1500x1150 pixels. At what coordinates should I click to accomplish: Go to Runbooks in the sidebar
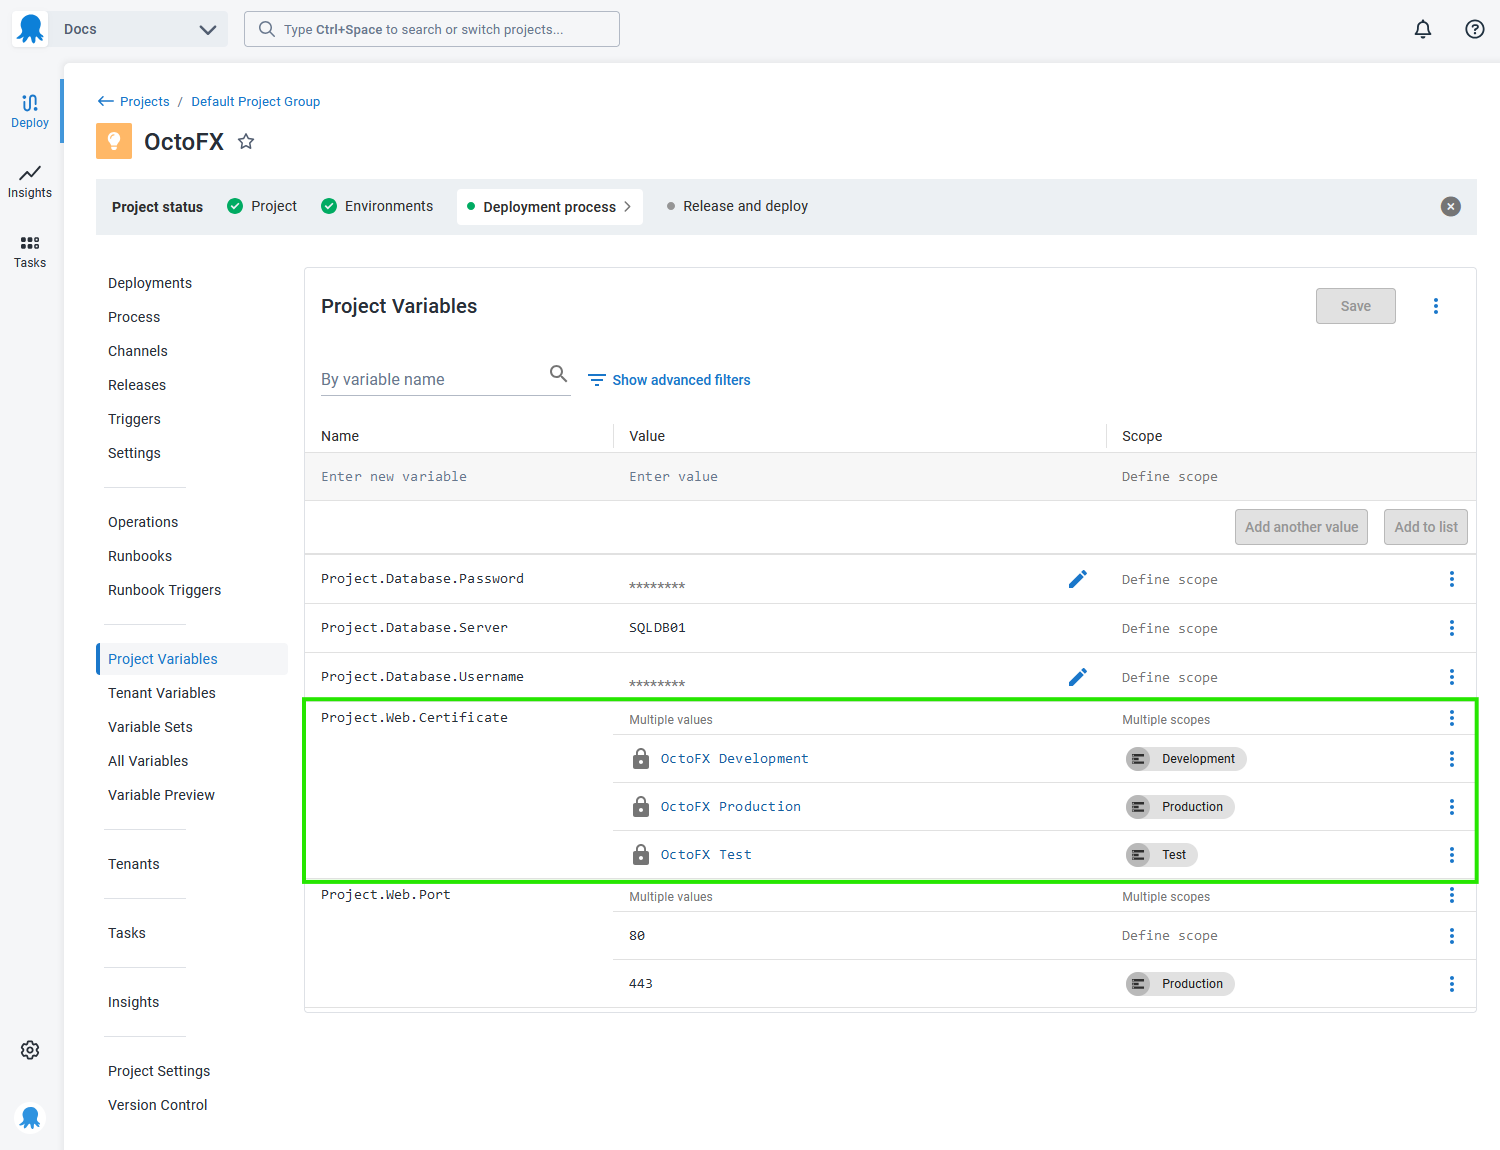click(x=140, y=556)
